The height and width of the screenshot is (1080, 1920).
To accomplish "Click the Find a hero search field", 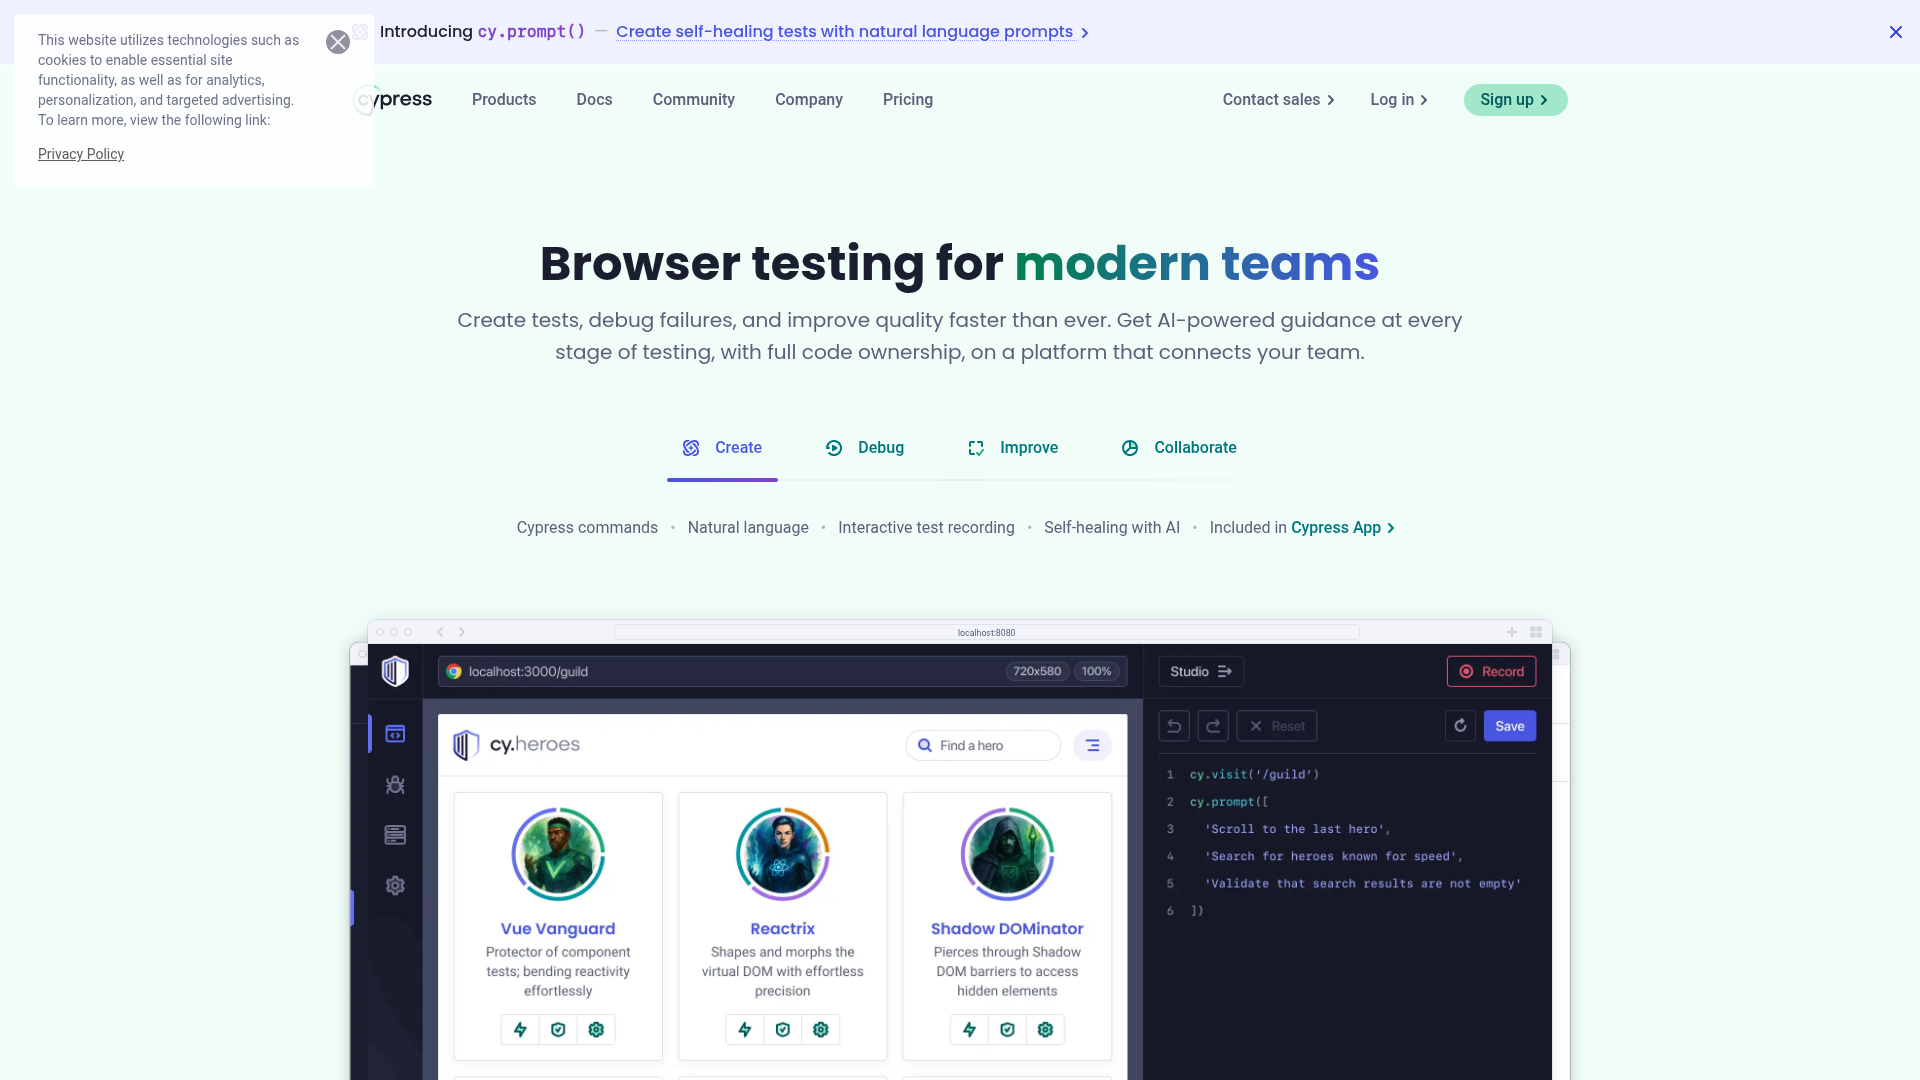I will (983, 745).
